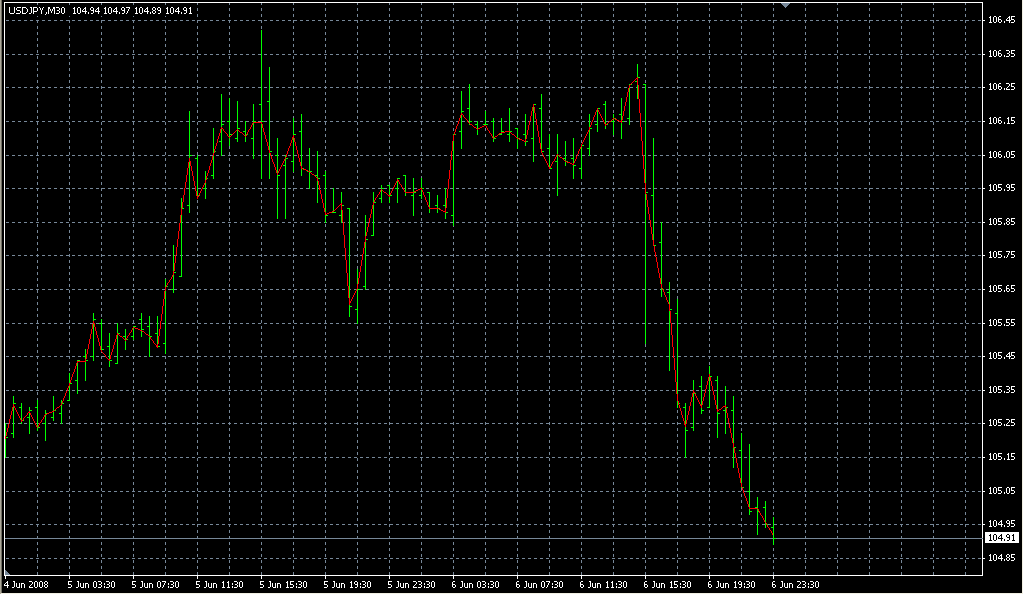This screenshot has height=594, width=1024.
Task: Click the chart shift triangle marker
Action: click(x=787, y=6)
